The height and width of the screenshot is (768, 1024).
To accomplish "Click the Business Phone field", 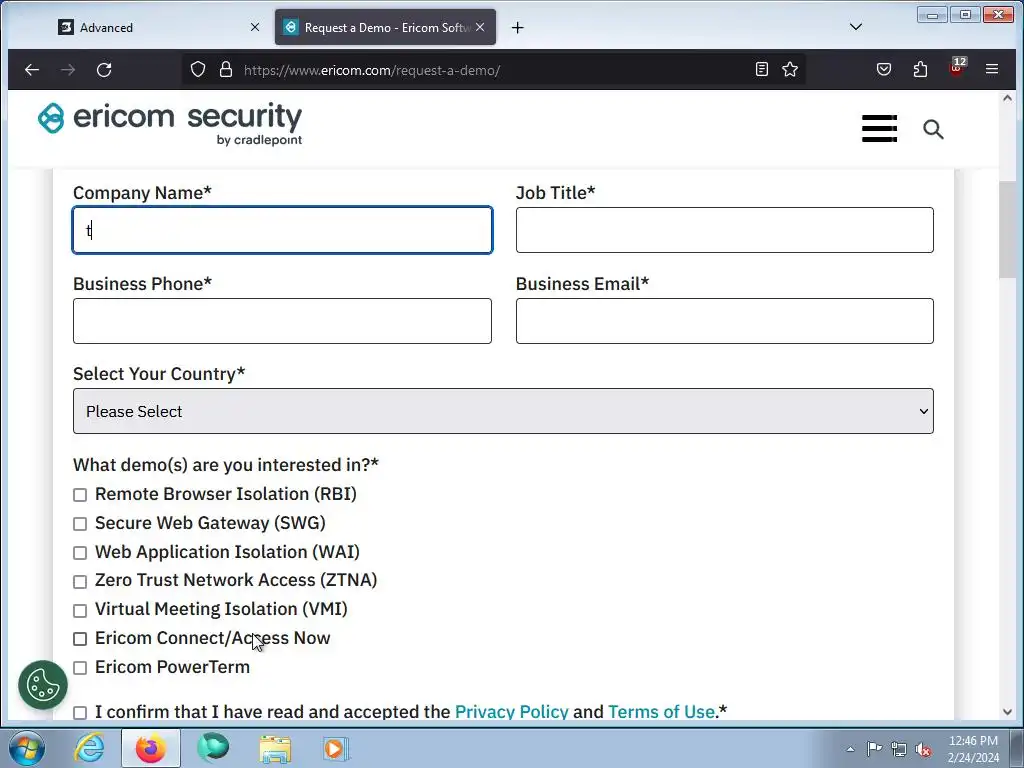I will click(282, 321).
